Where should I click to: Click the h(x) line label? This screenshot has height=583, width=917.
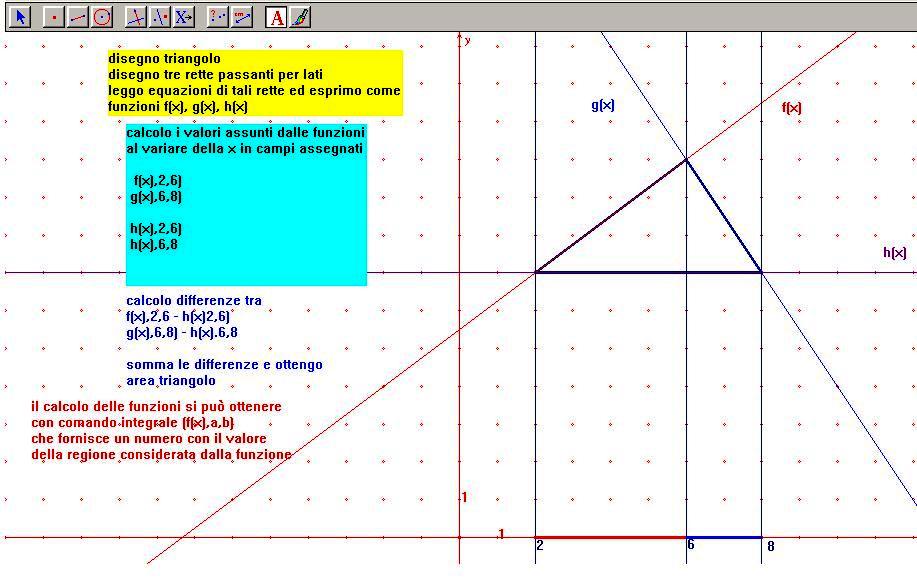pyautogui.click(x=895, y=253)
